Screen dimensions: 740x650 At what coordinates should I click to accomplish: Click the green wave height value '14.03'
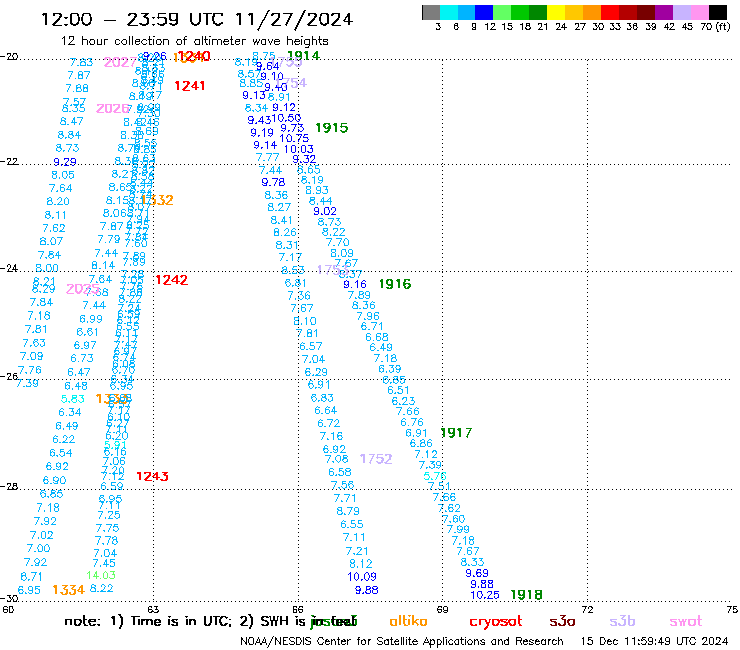(x=101, y=575)
